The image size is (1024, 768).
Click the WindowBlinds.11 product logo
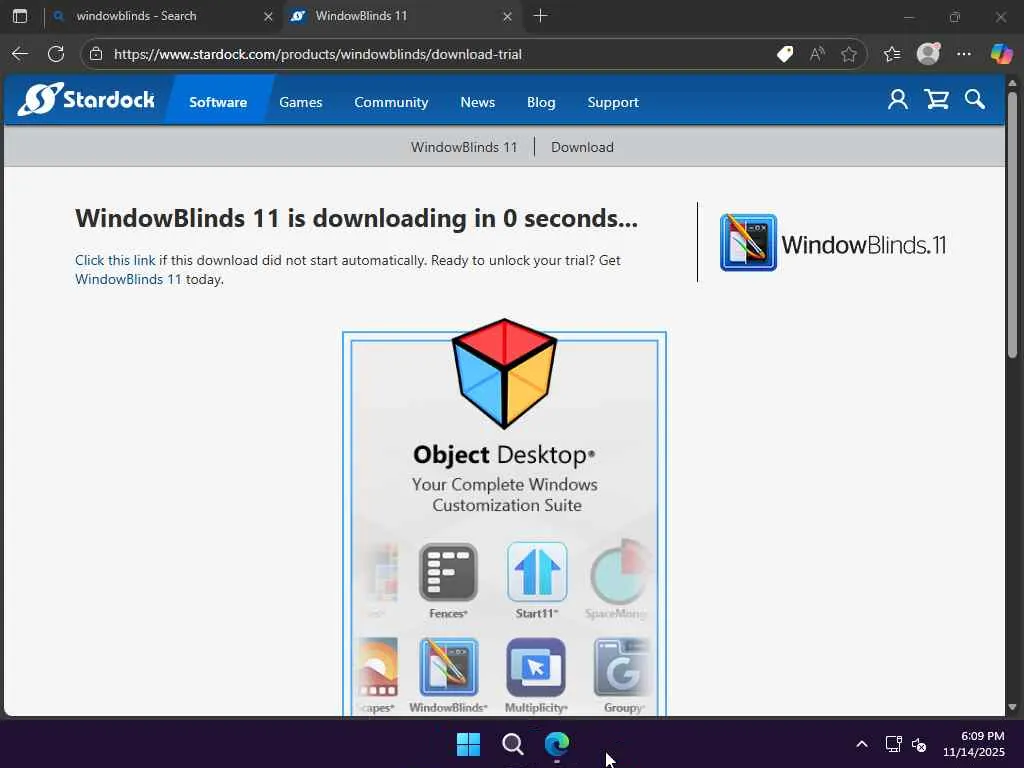[x=833, y=243]
